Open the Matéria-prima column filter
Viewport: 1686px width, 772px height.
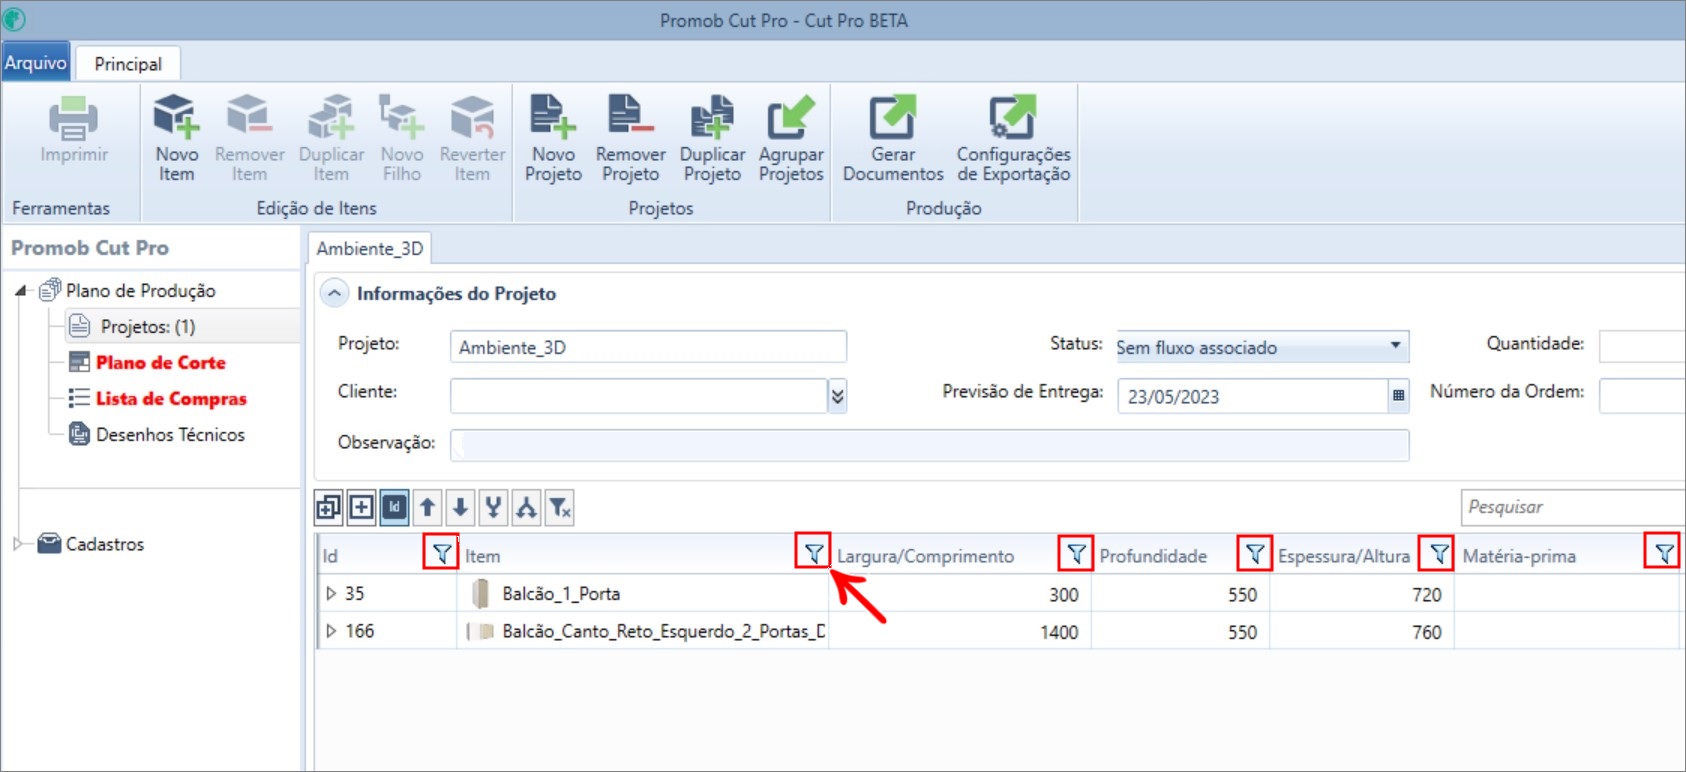click(x=1663, y=552)
